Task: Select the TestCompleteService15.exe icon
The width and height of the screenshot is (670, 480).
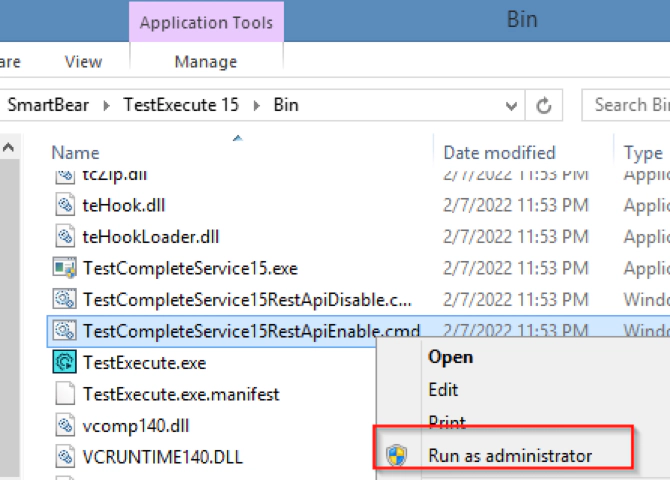Action: tap(65, 268)
